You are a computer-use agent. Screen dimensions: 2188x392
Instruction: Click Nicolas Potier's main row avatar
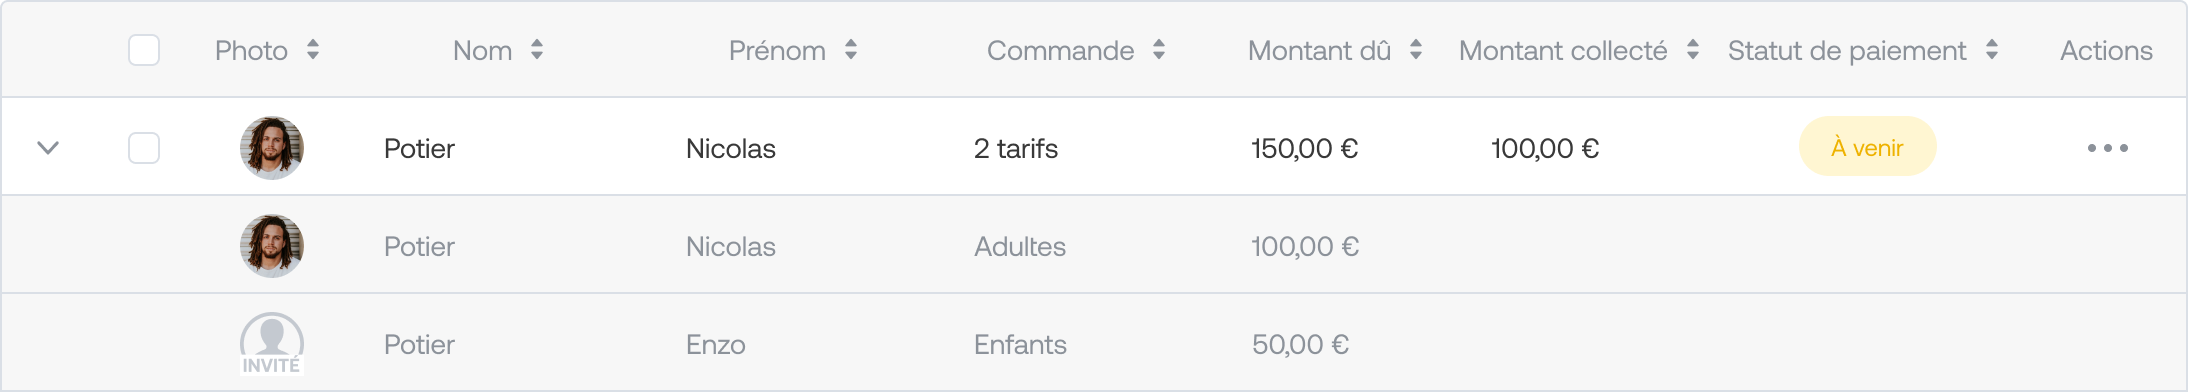(272, 148)
